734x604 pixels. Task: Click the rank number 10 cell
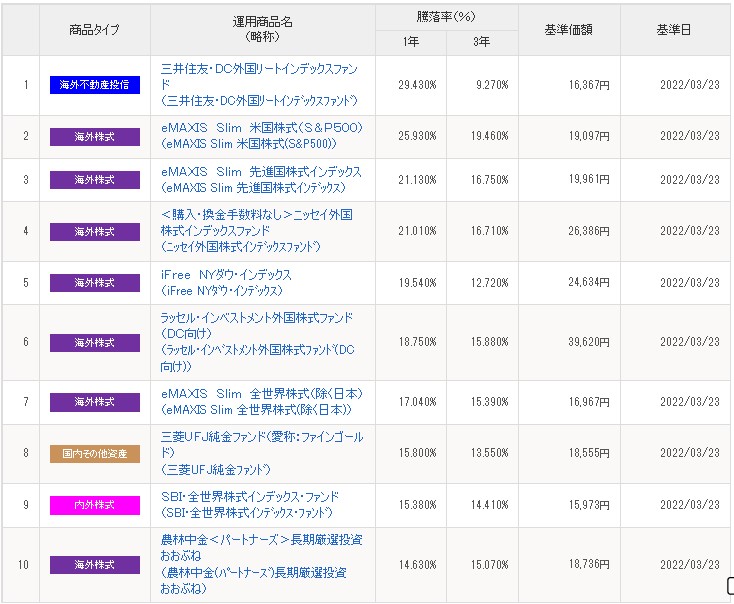pyautogui.click(x=23, y=565)
